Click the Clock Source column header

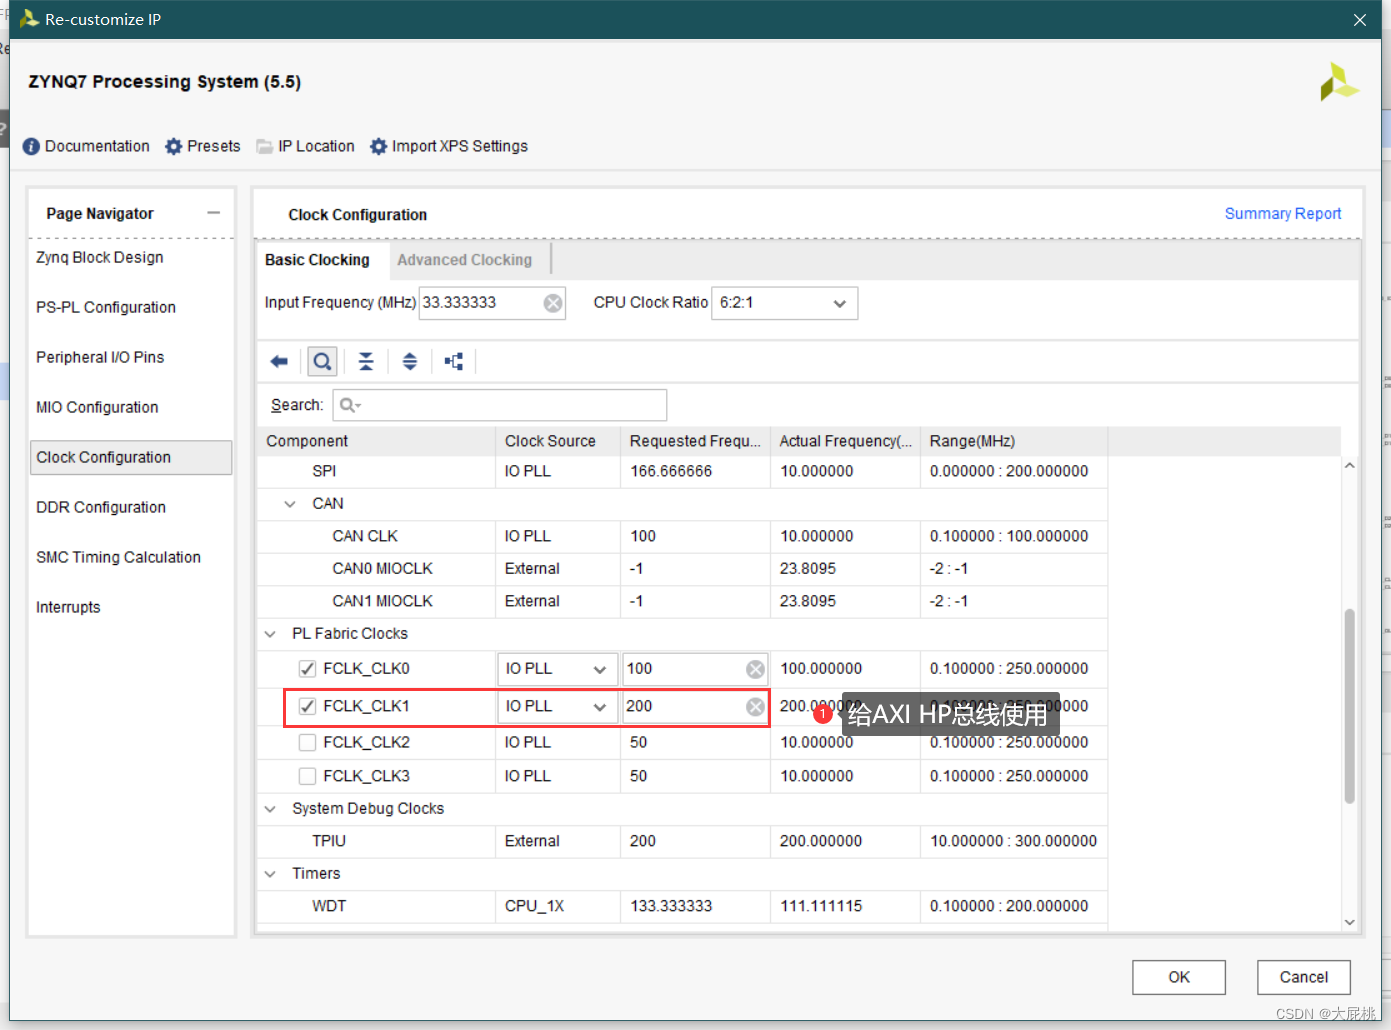pyautogui.click(x=557, y=441)
